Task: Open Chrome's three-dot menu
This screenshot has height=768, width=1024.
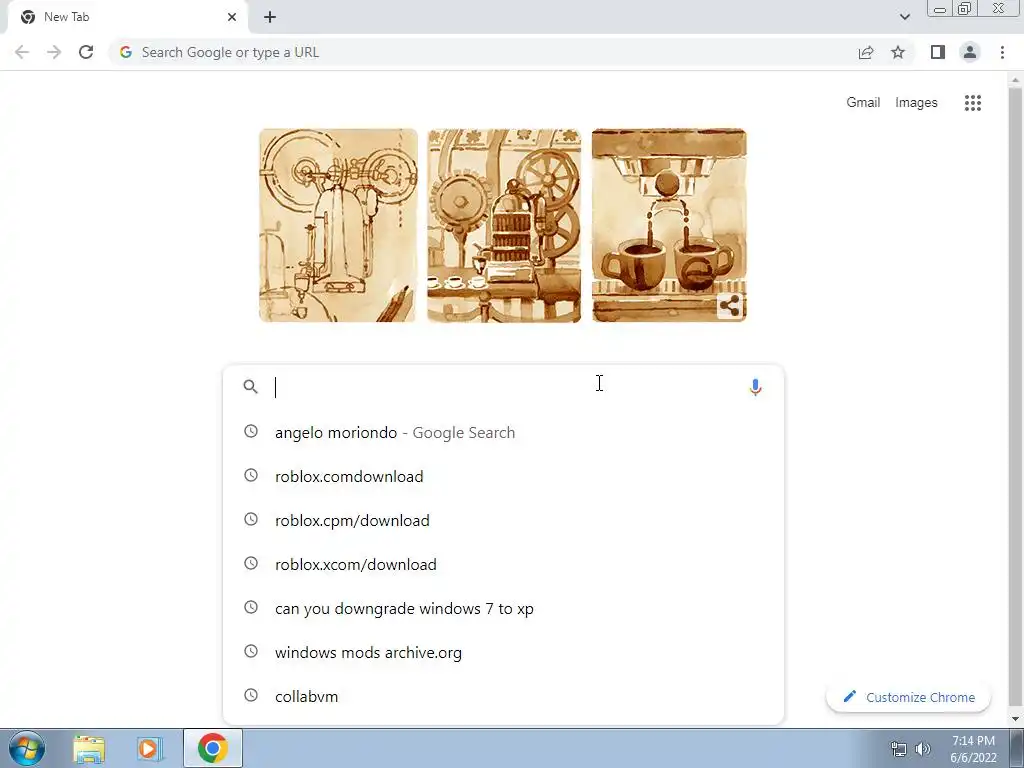Action: click(x=1002, y=52)
